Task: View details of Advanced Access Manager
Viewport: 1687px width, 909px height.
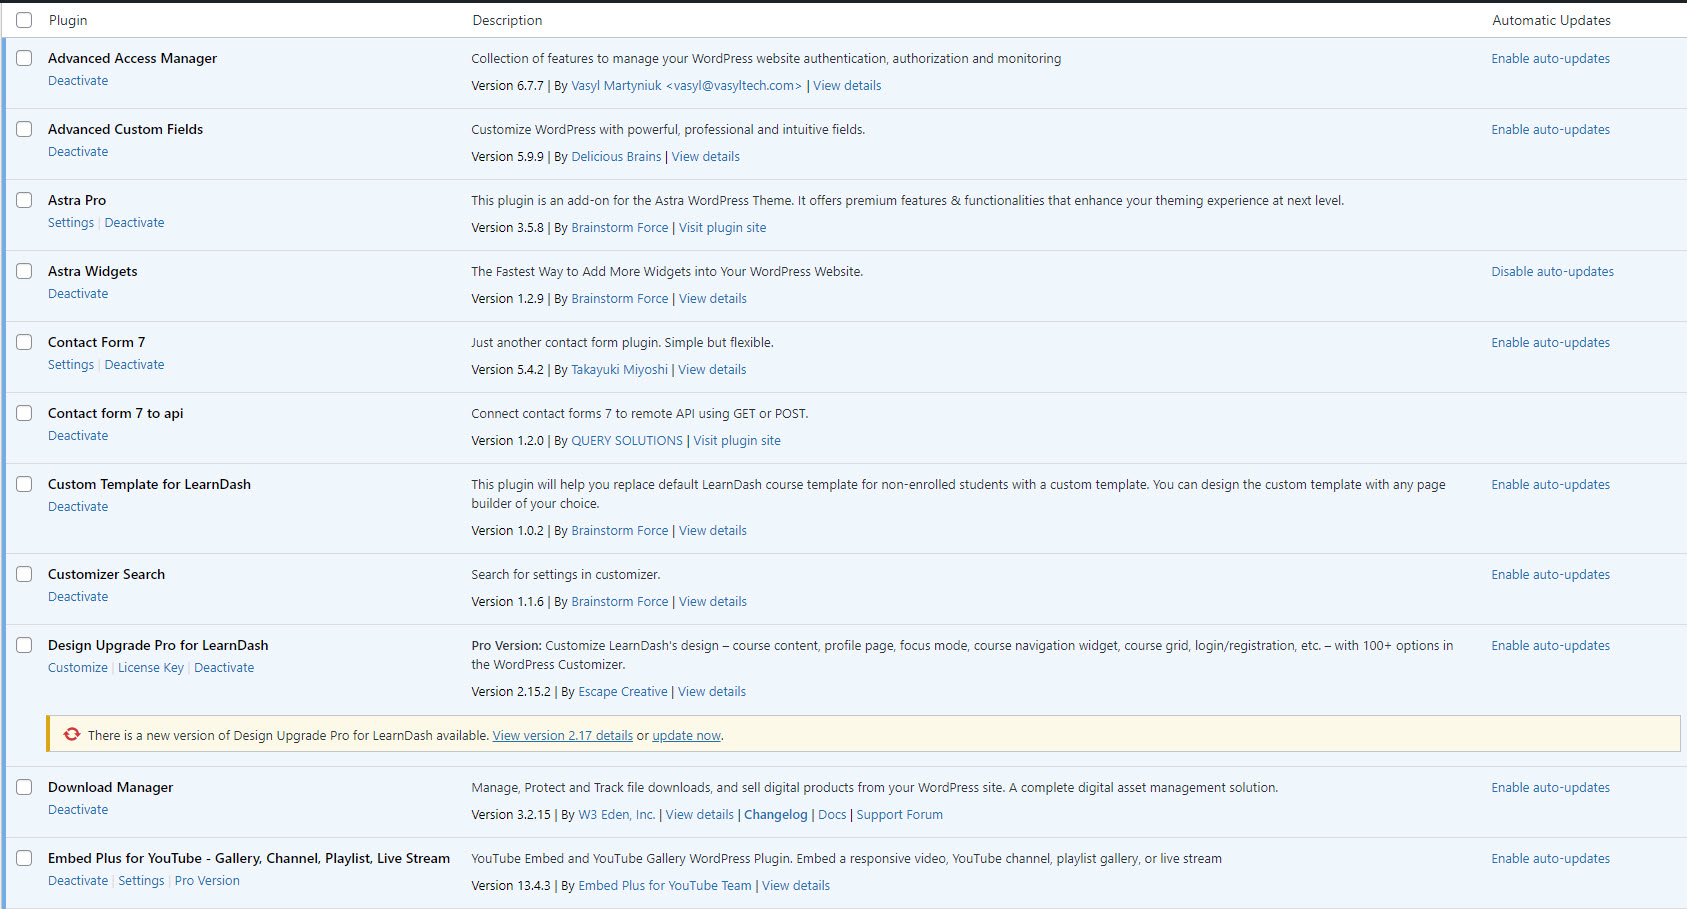Action: pyautogui.click(x=847, y=86)
